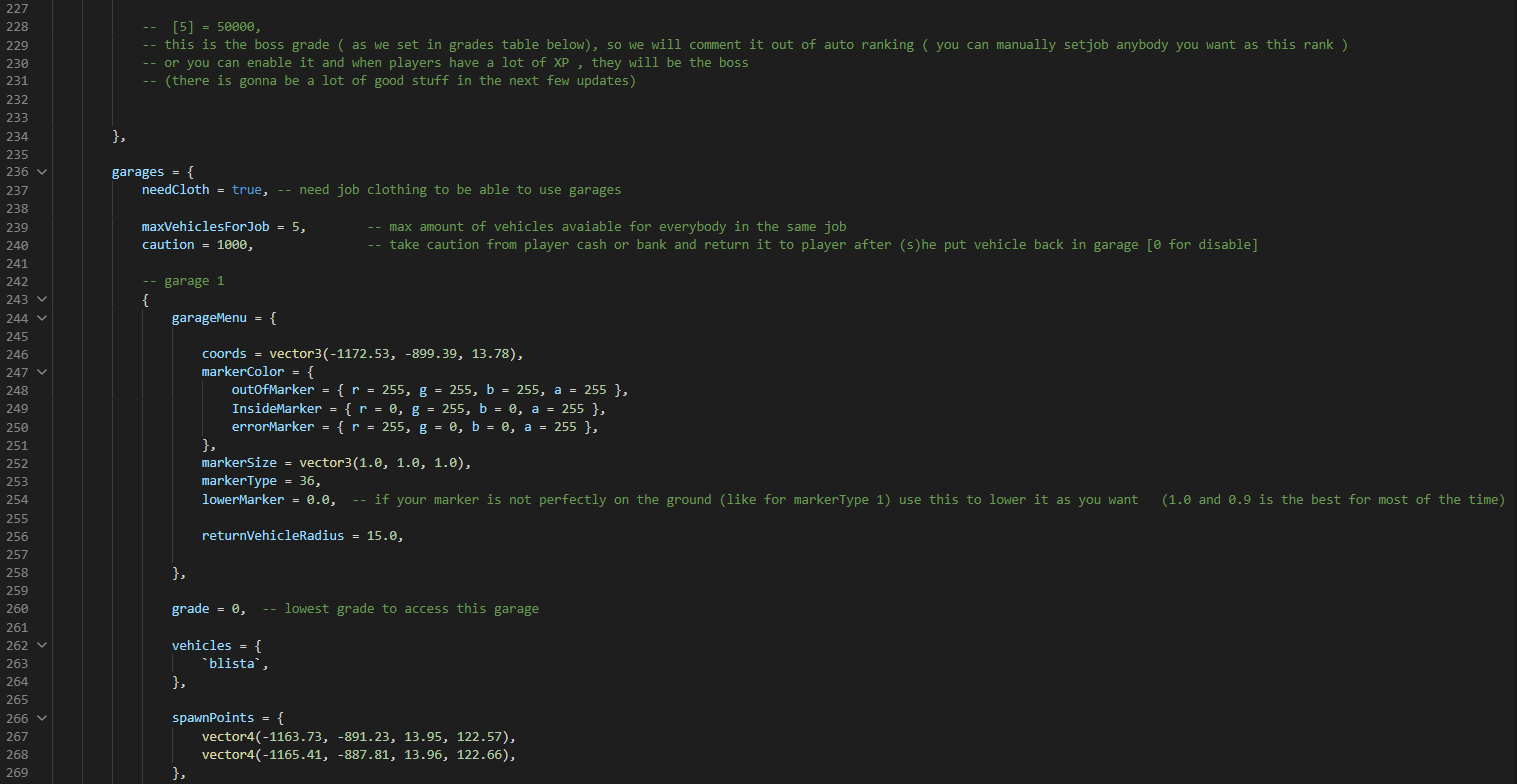This screenshot has height=784, width=1517.
Task: Collapse the vehicles list at line 262
Action: click(x=41, y=645)
